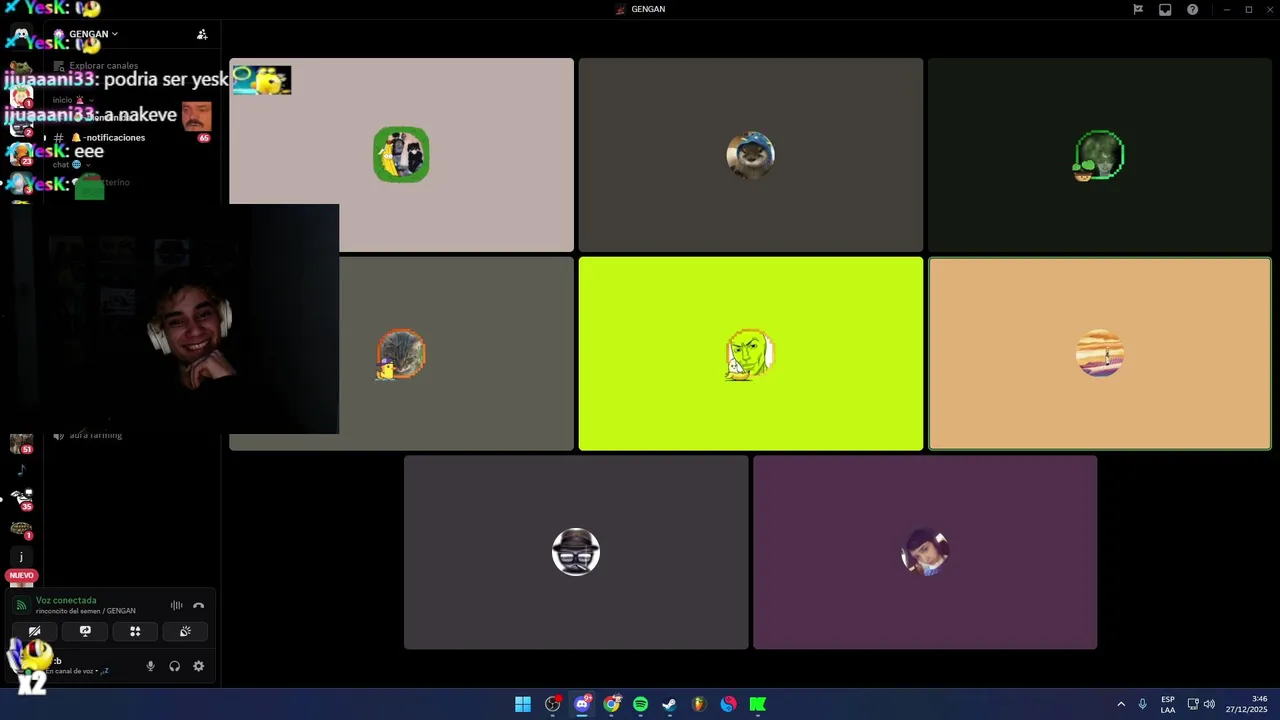
Task: Open FL Studio from the taskbar
Action: (x=700, y=704)
